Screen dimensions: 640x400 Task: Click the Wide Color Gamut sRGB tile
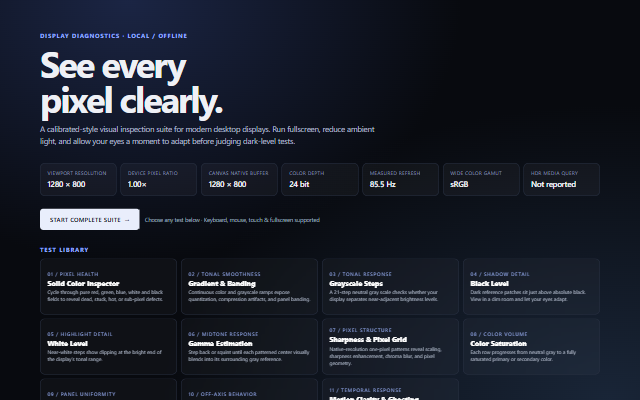tap(481, 180)
